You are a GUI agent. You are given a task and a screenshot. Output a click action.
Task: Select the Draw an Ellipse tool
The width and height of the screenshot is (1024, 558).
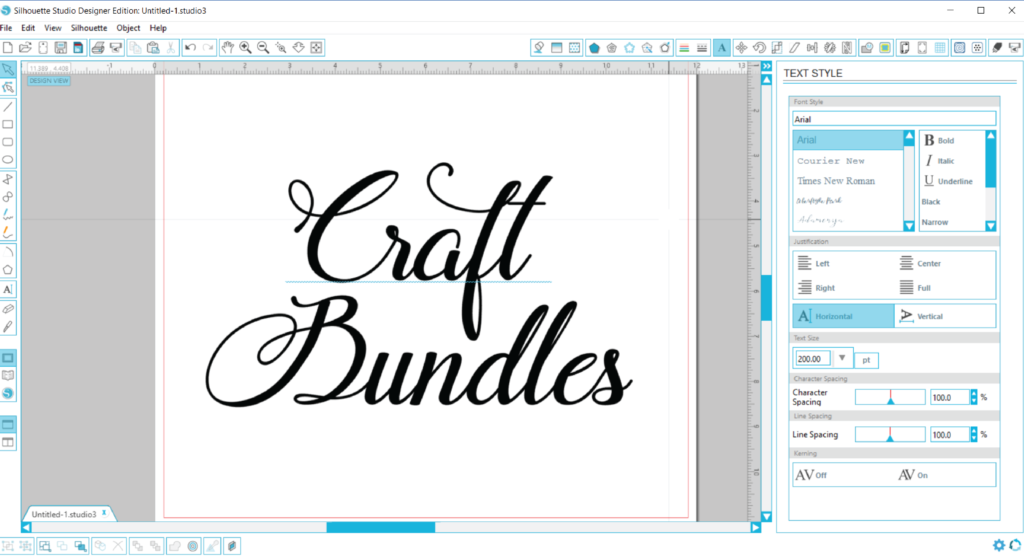(8, 159)
